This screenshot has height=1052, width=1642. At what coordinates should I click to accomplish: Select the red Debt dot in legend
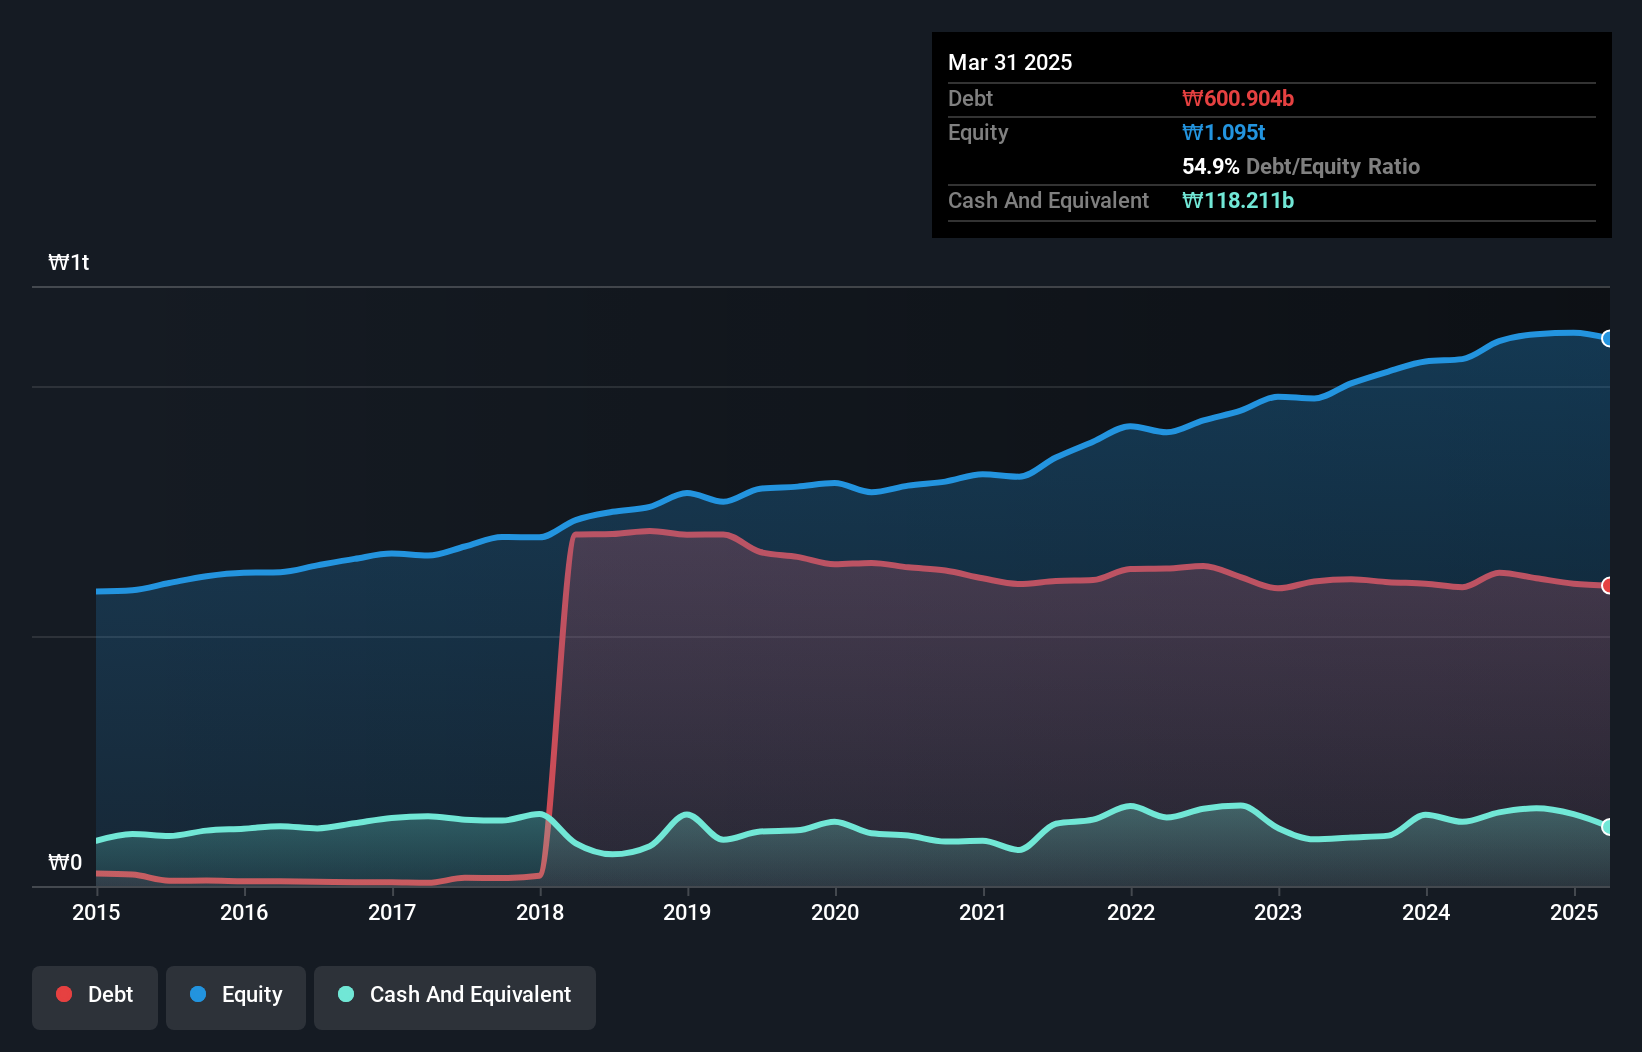click(x=64, y=994)
